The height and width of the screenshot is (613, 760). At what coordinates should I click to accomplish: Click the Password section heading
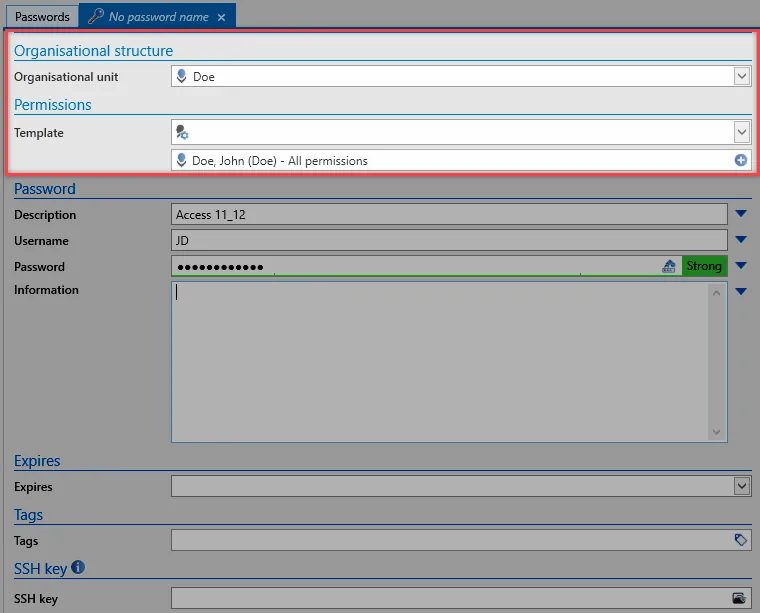tap(45, 189)
